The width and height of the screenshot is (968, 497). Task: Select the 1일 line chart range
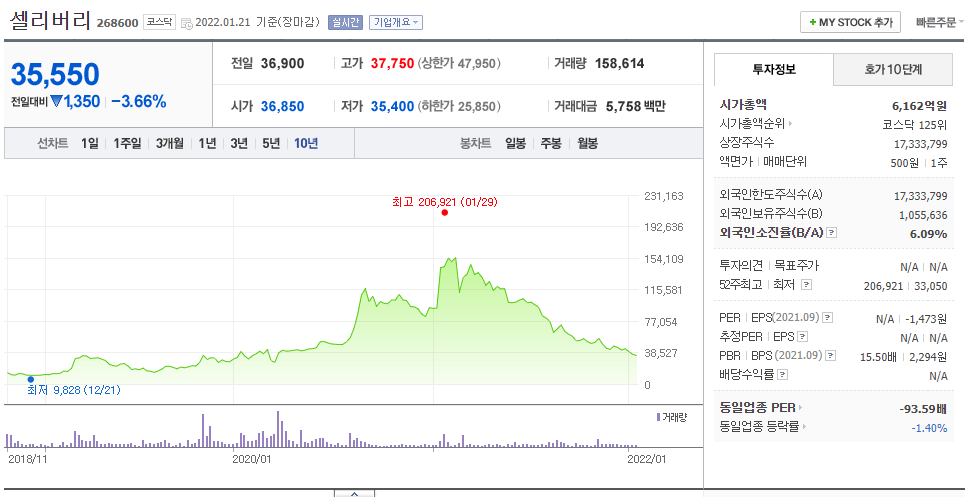(x=90, y=143)
